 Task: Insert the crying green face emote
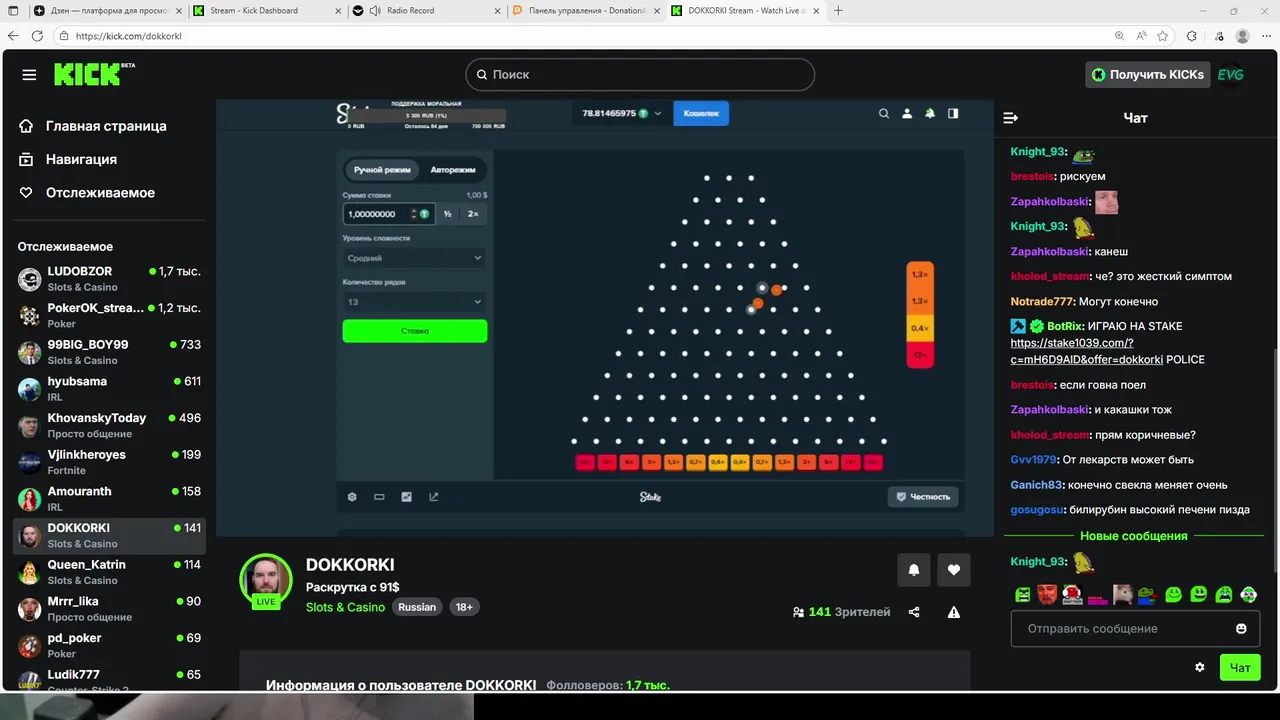click(x=1224, y=594)
